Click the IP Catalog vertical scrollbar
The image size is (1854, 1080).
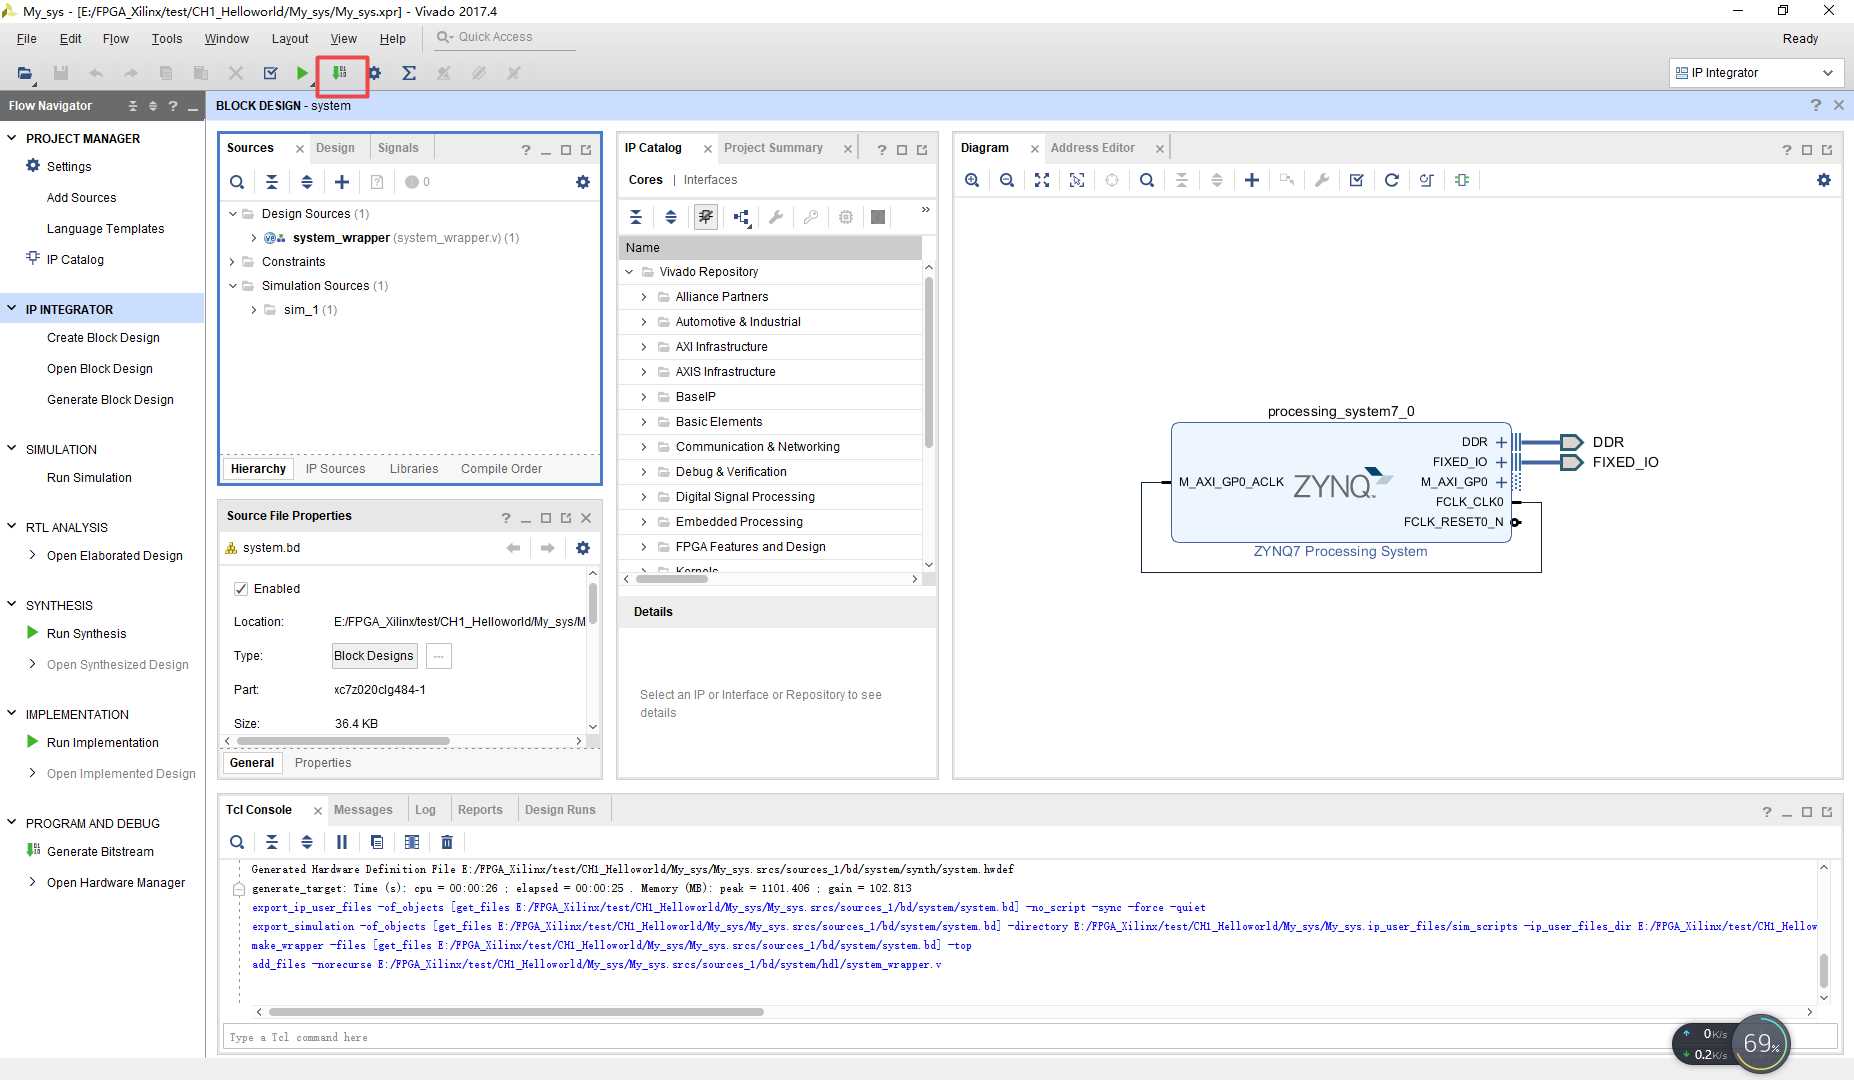(x=929, y=360)
